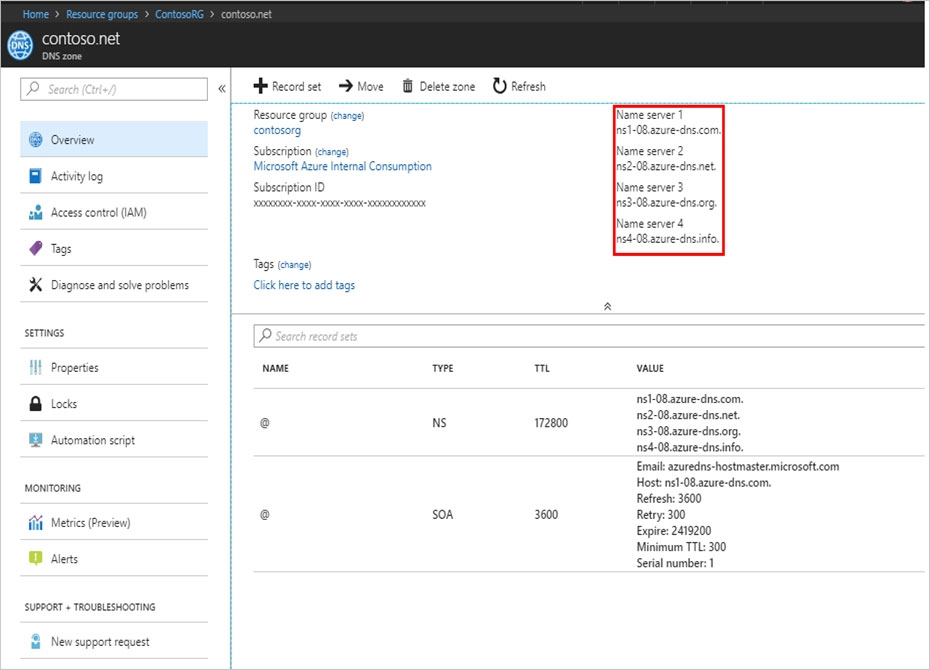Focus the sidebar Search (Ctrl+/) field
Viewport: 930px width, 670px height.
(114, 89)
